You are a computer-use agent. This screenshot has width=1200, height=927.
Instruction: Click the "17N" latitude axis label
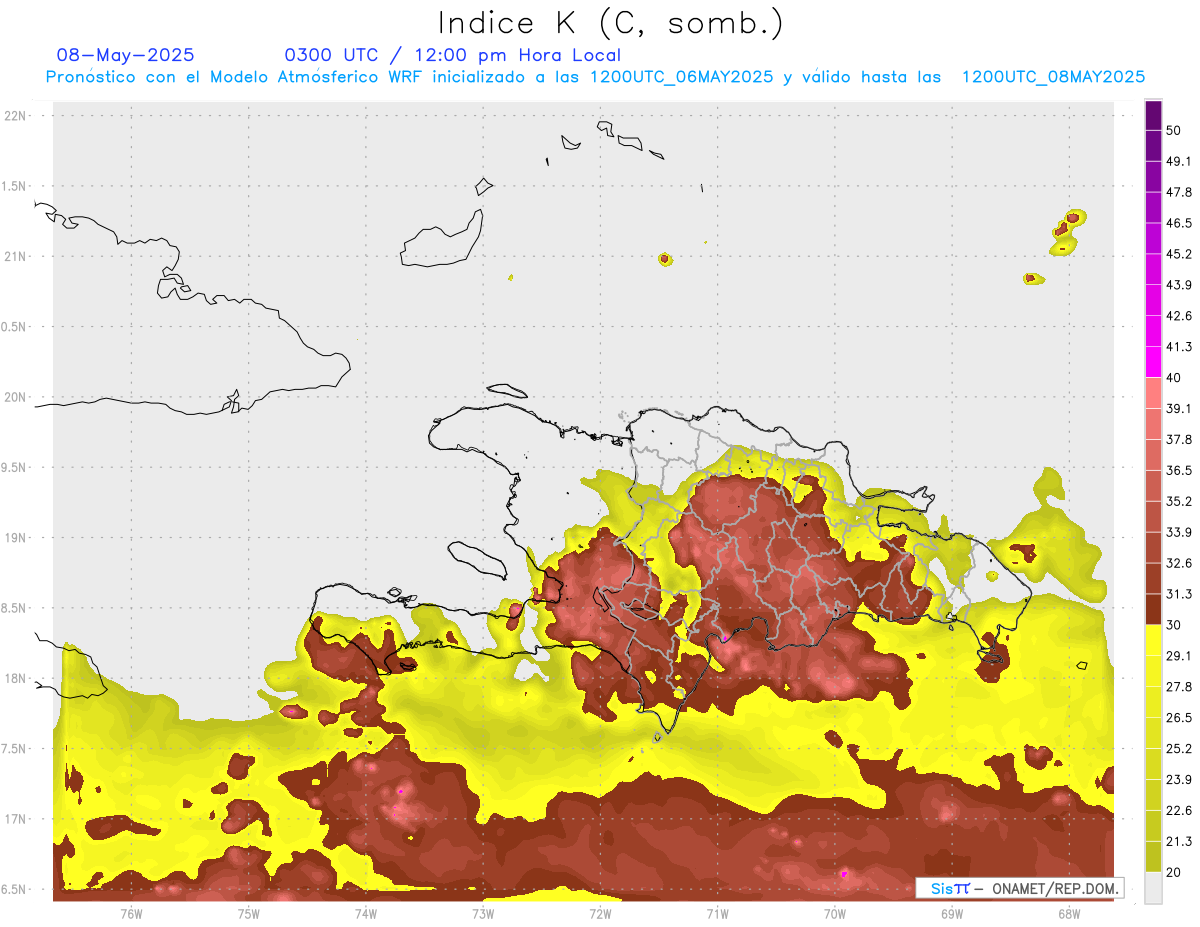point(15,819)
